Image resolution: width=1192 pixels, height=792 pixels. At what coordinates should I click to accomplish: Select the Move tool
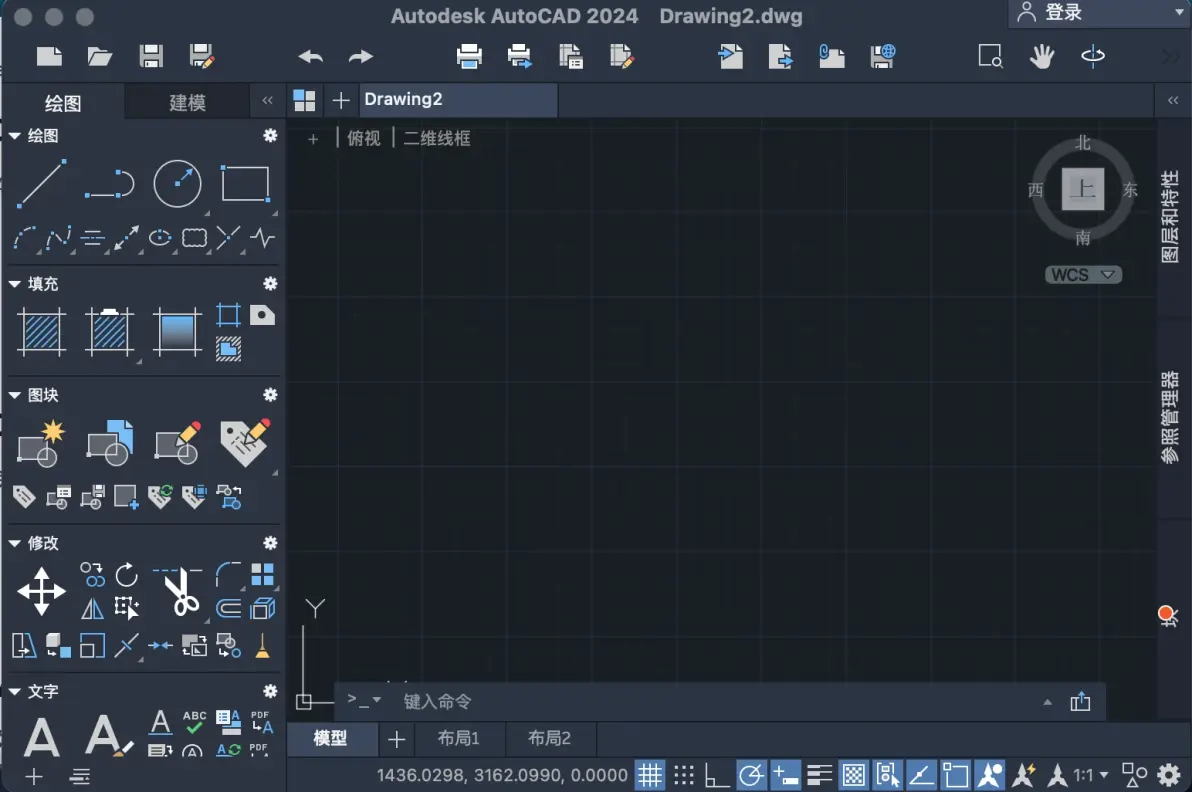click(x=41, y=591)
